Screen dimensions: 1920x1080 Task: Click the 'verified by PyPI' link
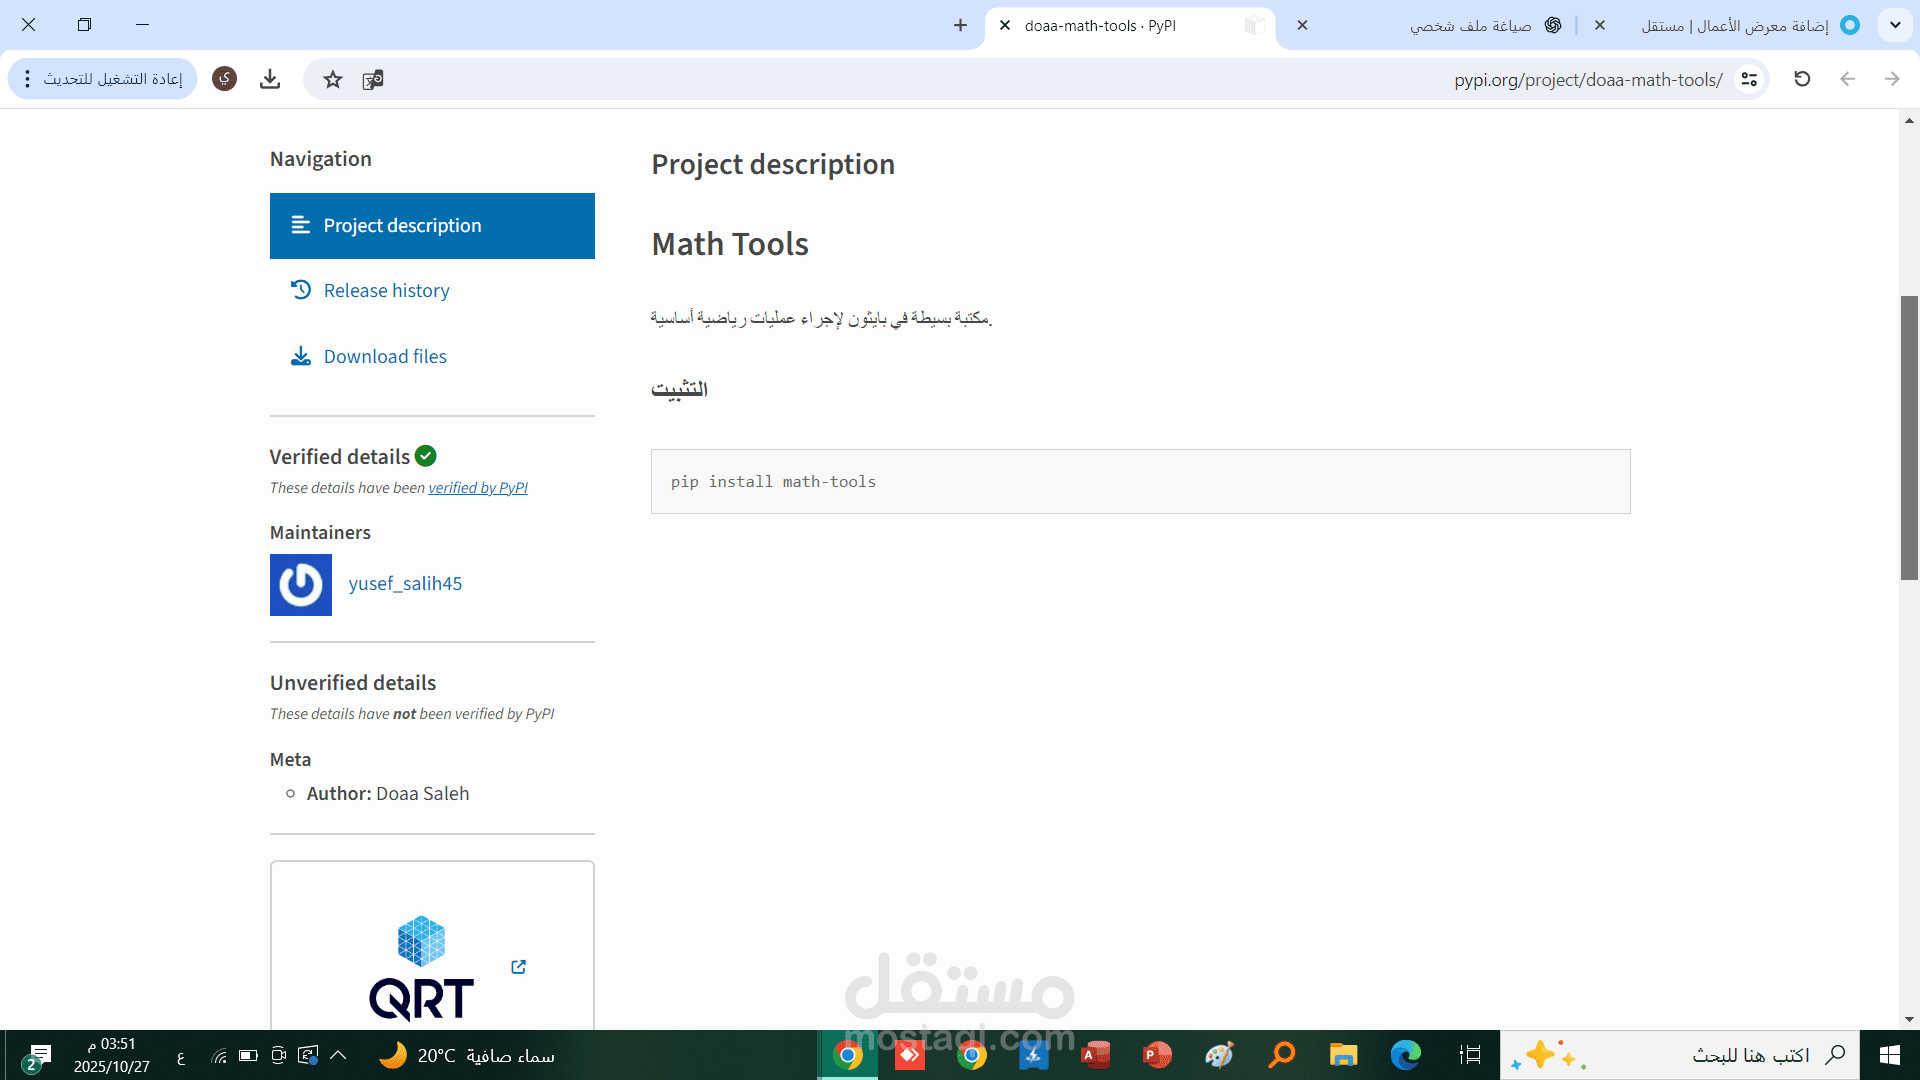pyautogui.click(x=478, y=488)
